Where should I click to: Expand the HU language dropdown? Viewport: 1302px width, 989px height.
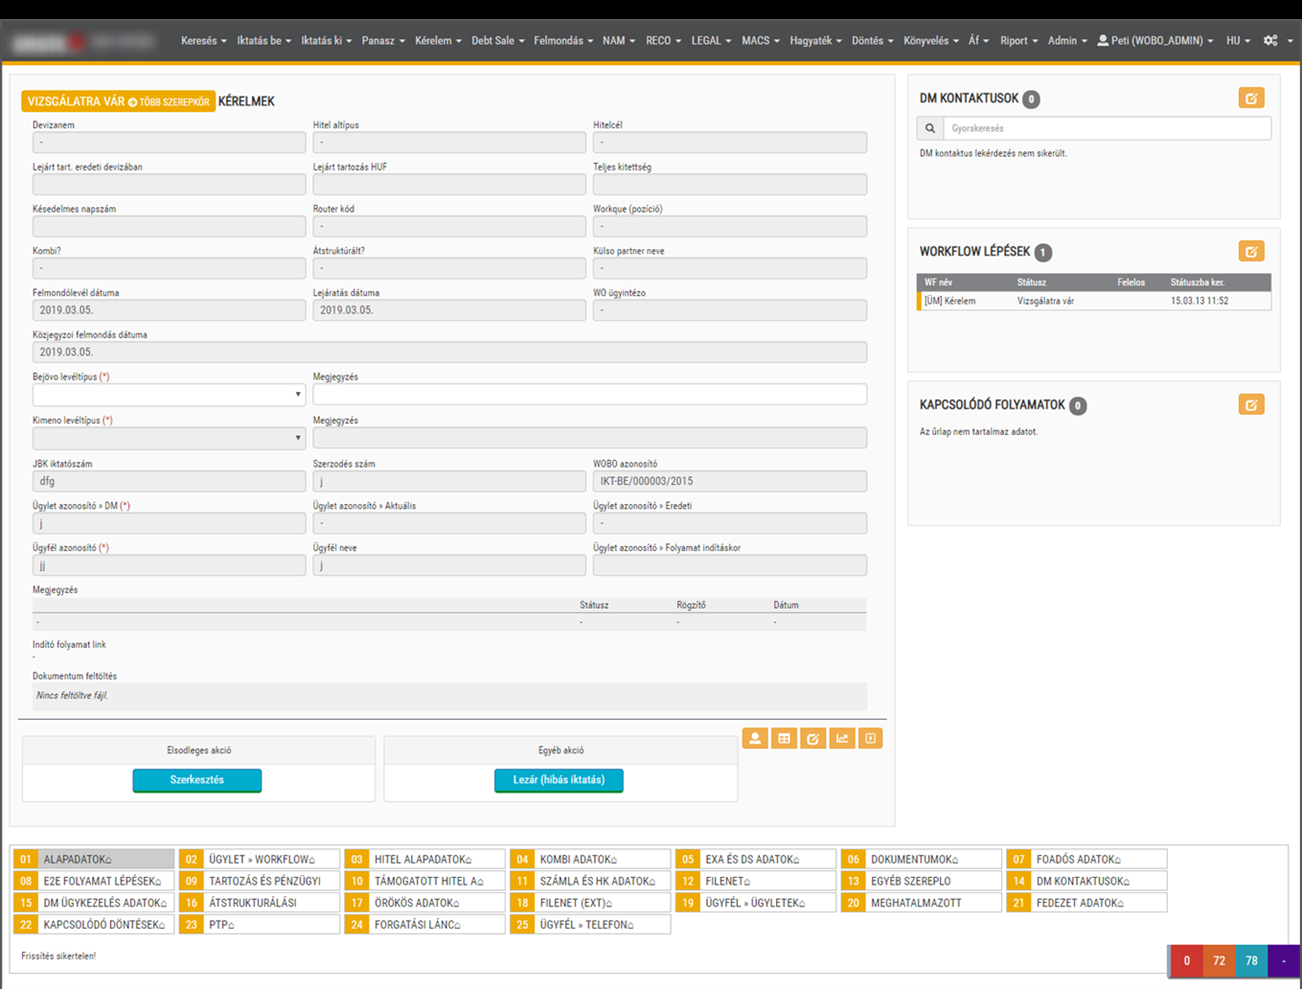point(1238,41)
